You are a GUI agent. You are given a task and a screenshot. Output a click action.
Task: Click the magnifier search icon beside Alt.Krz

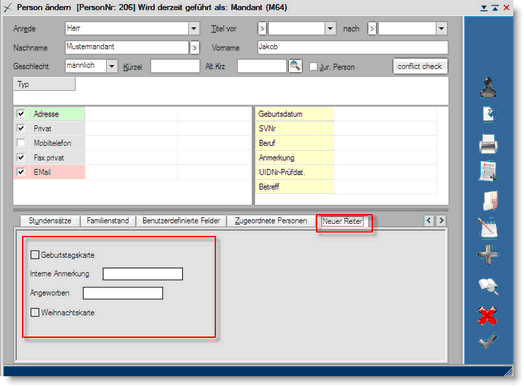point(295,66)
